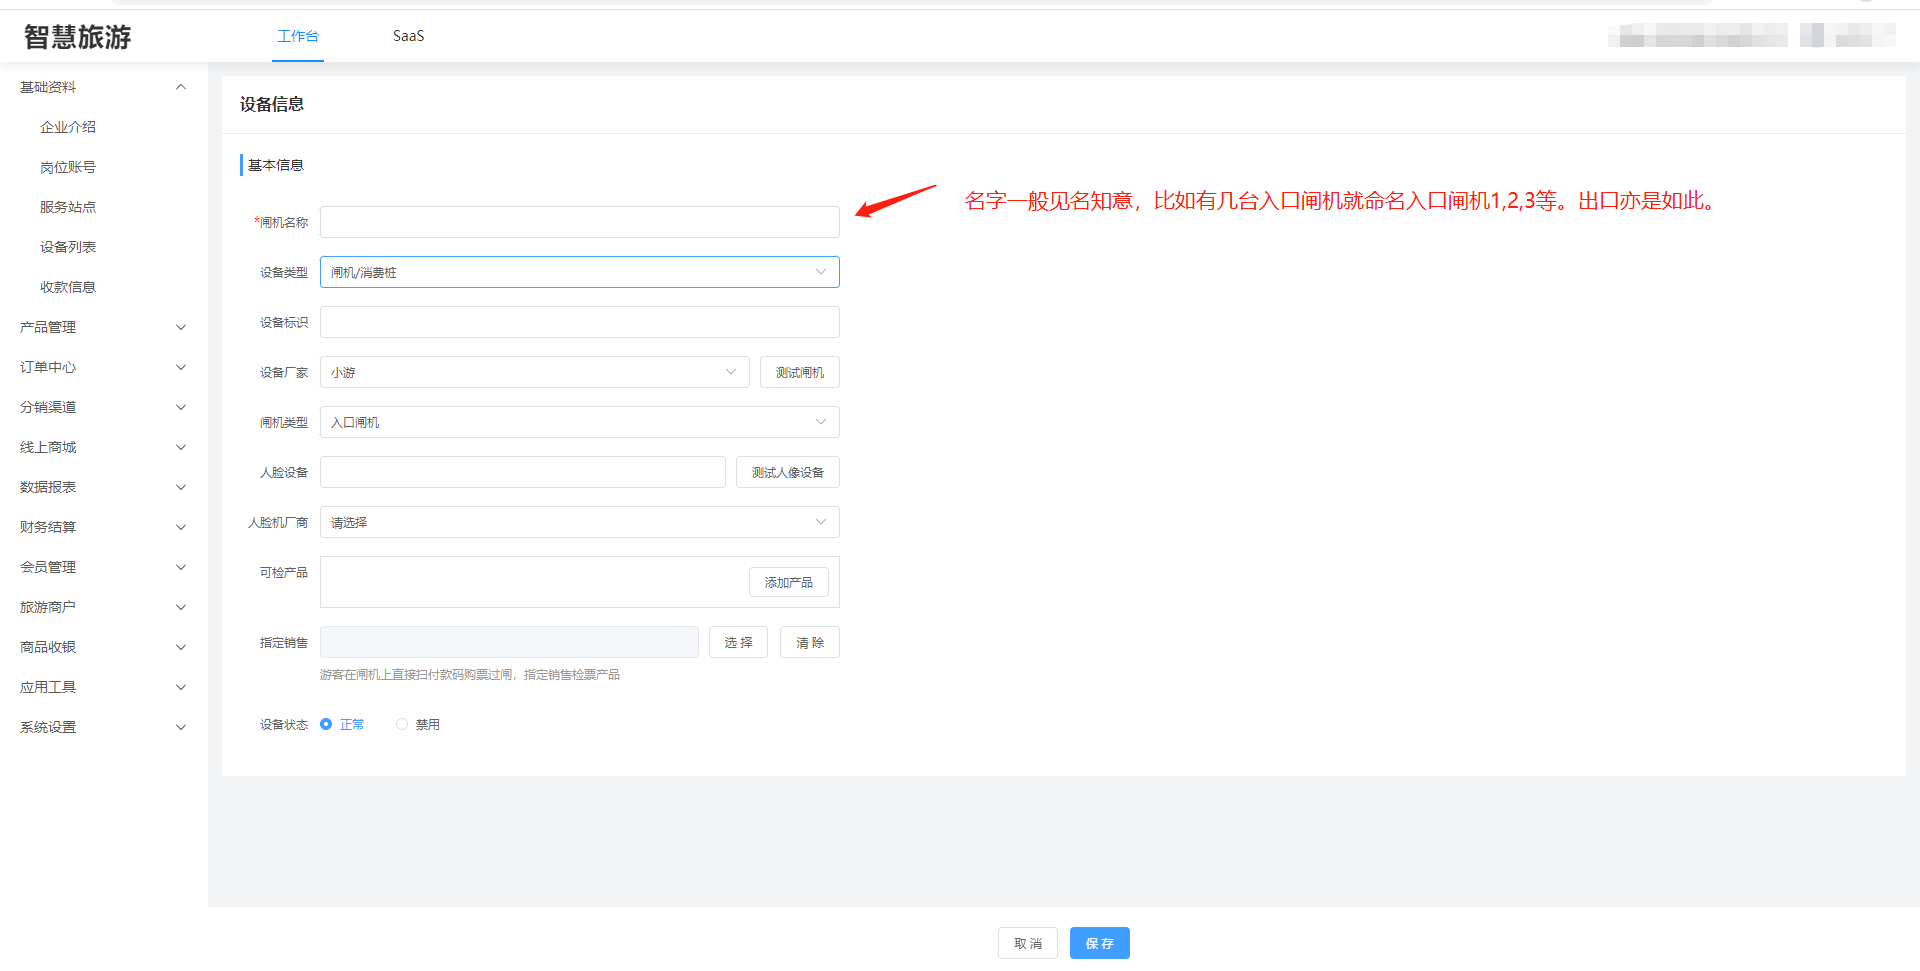Collapse the 基础资料 sidebar section

click(180, 87)
